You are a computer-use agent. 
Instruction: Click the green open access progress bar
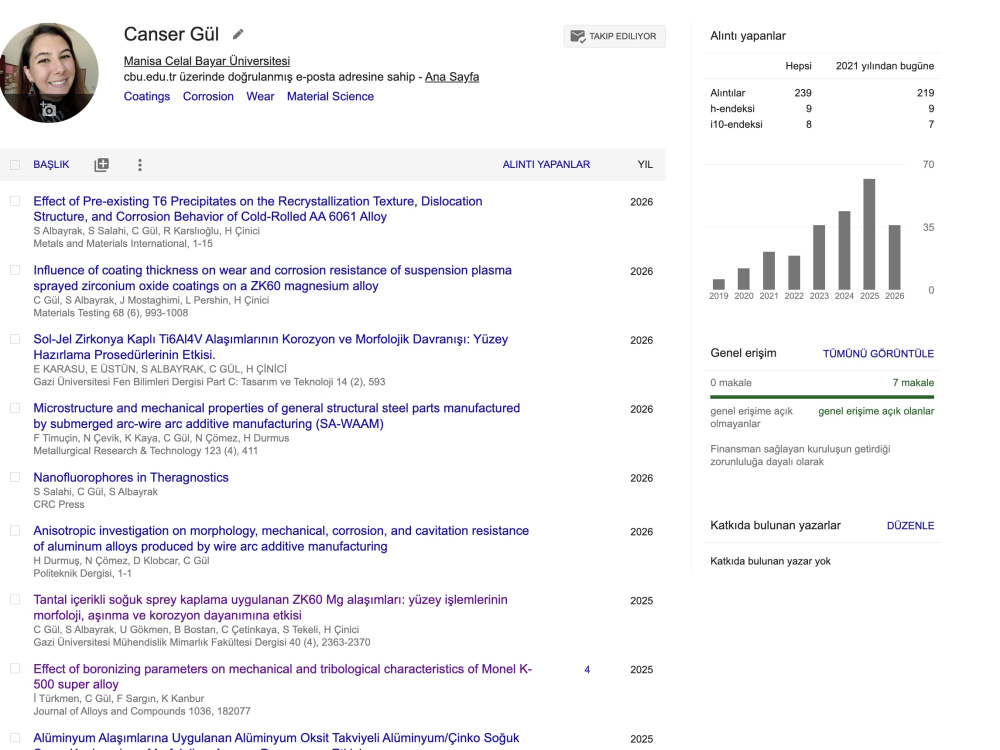(x=822, y=397)
